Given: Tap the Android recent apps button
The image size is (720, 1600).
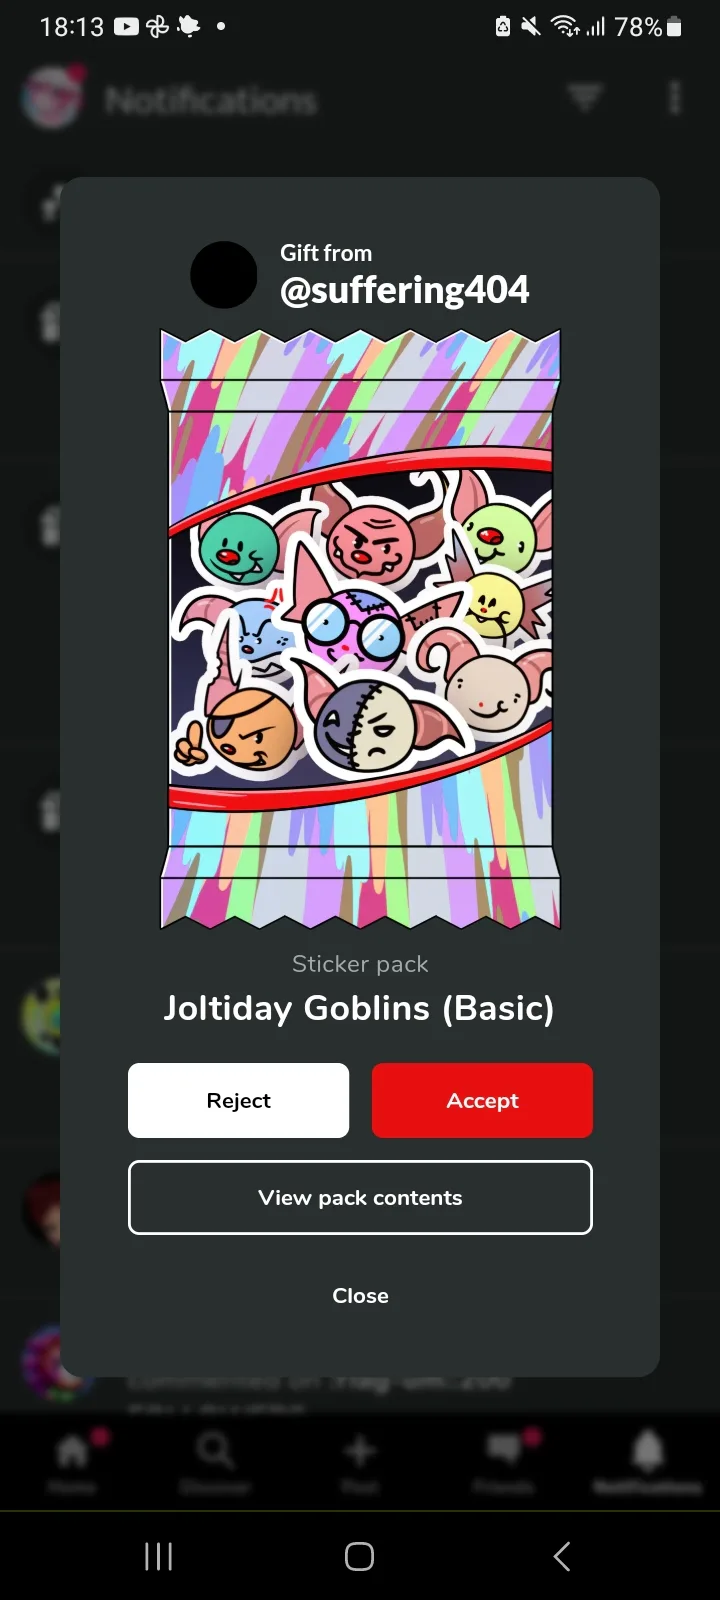Looking at the screenshot, I should tap(158, 1556).
